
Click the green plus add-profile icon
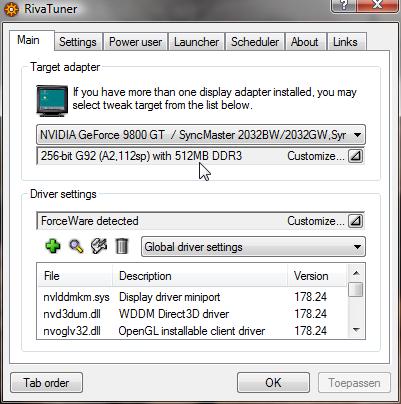pyautogui.click(x=53, y=246)
